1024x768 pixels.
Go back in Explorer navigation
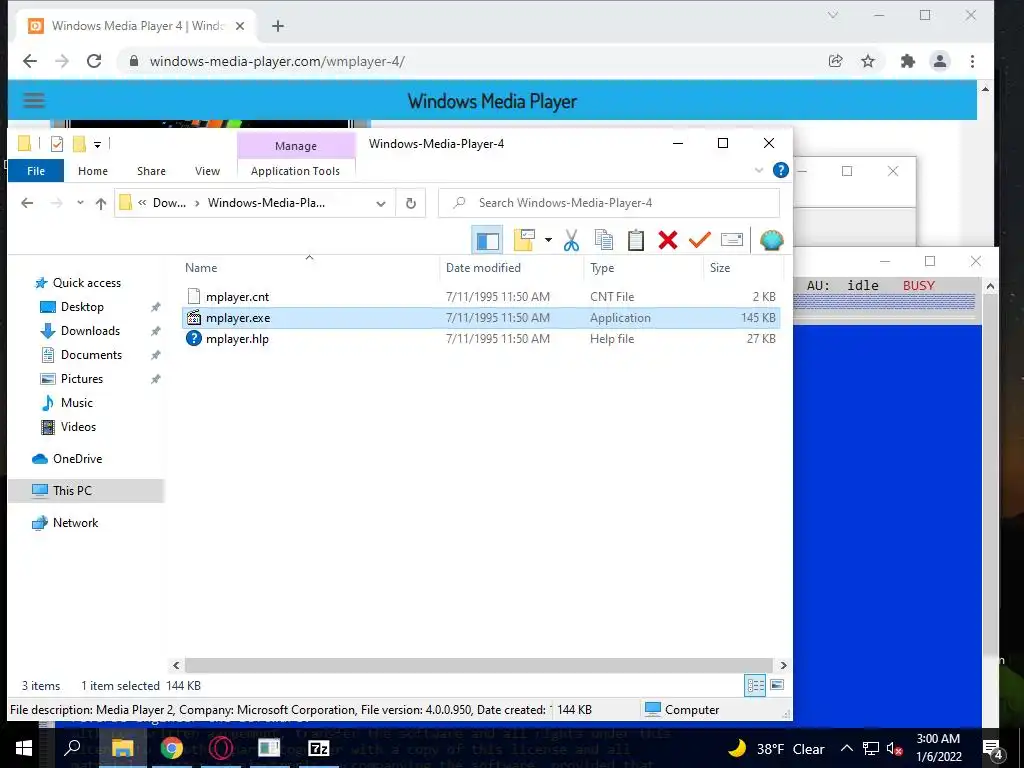point(27,203)
